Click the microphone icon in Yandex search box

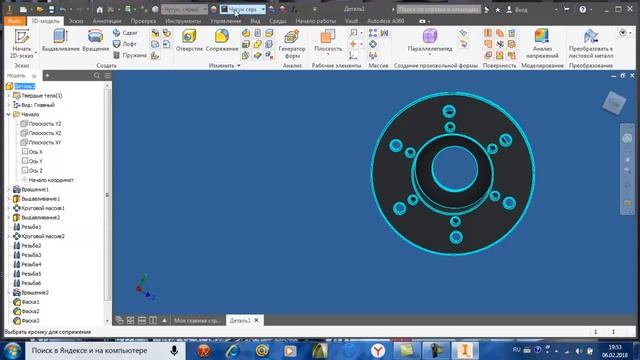(174, 351)
